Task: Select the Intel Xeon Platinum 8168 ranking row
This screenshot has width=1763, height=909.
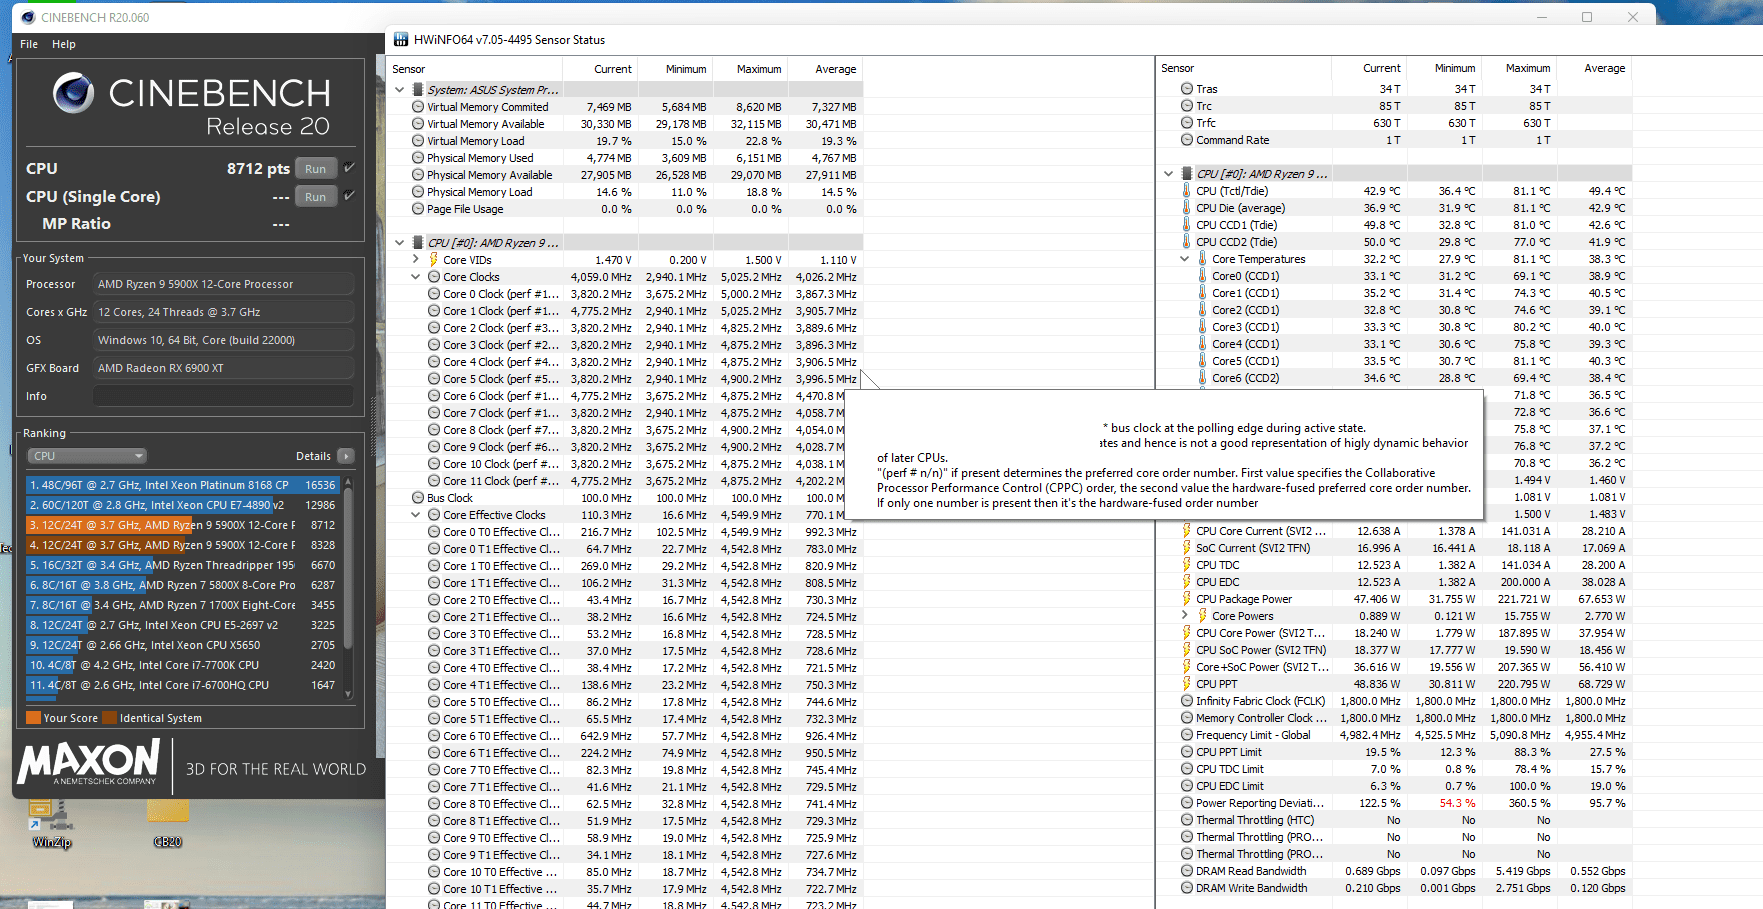Action: click(183, 485)
